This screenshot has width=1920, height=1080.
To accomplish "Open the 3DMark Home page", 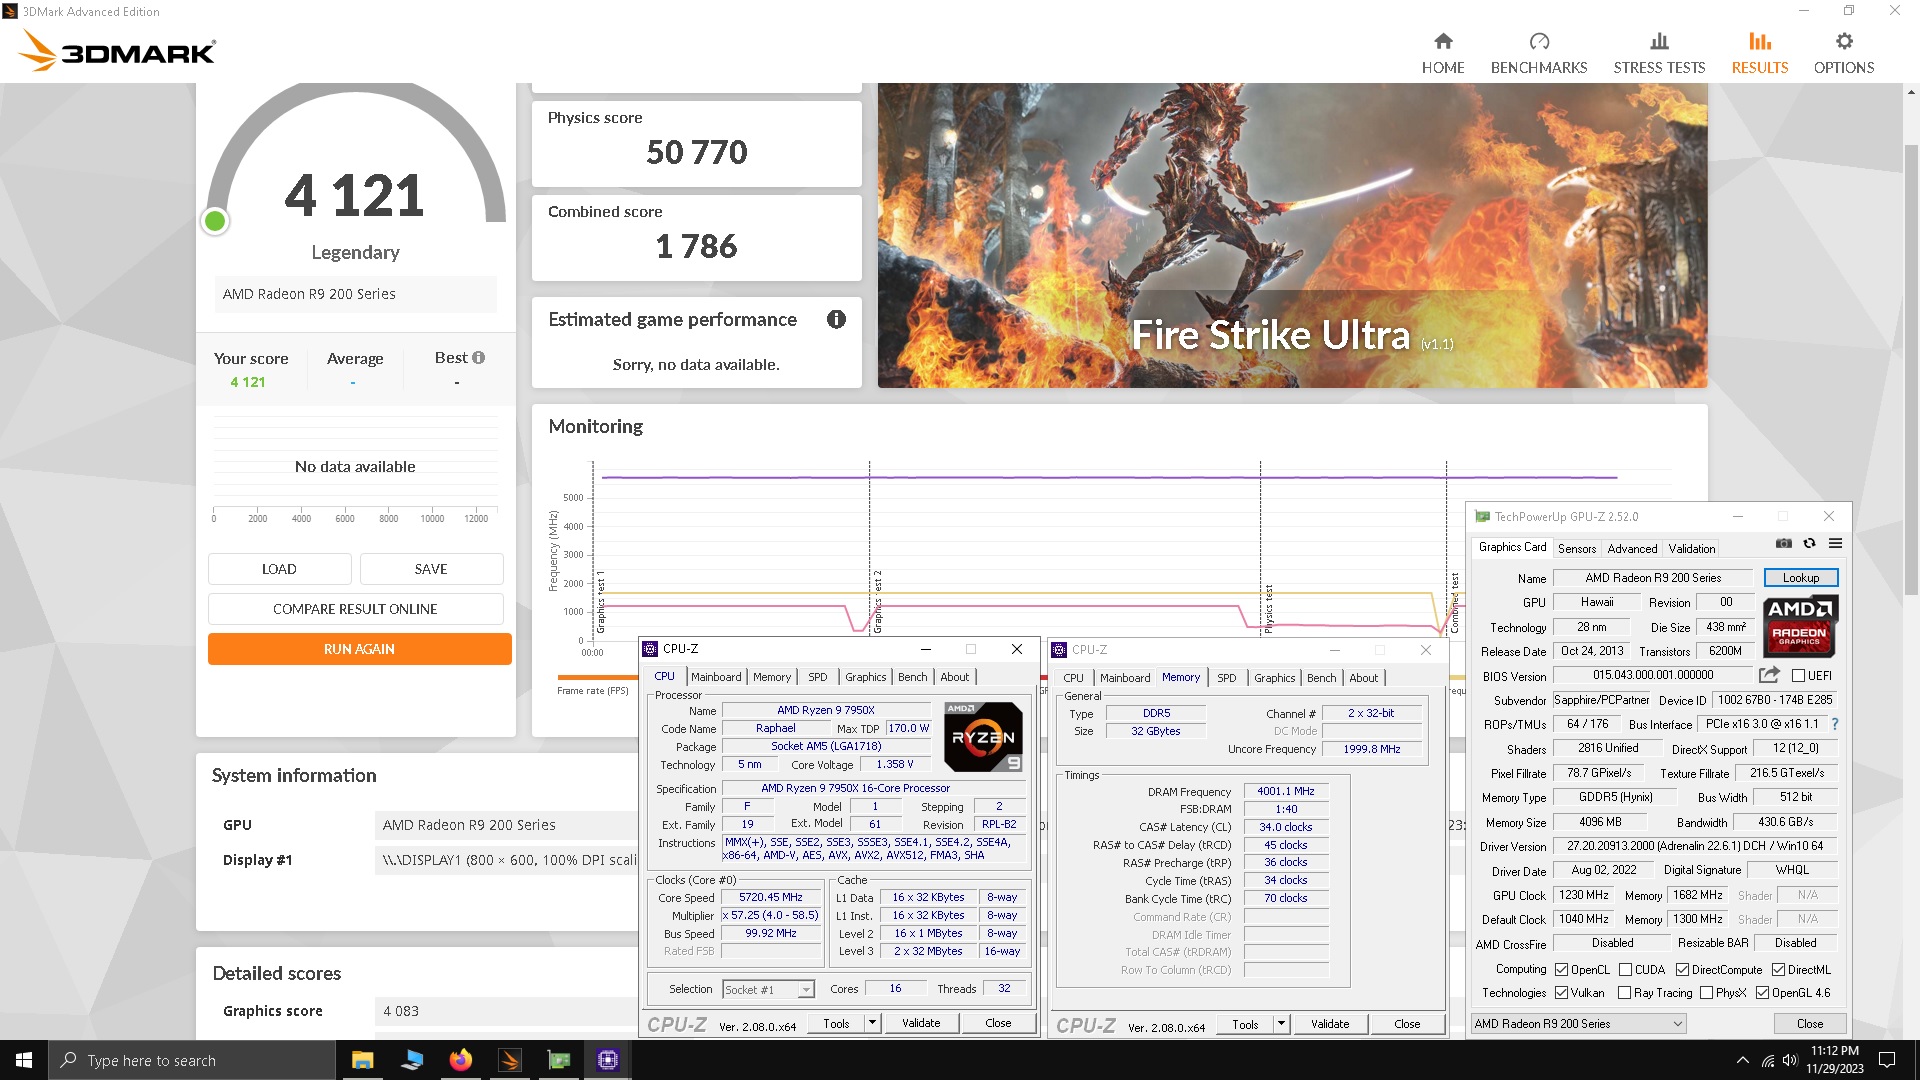I will click(1442, 53).
